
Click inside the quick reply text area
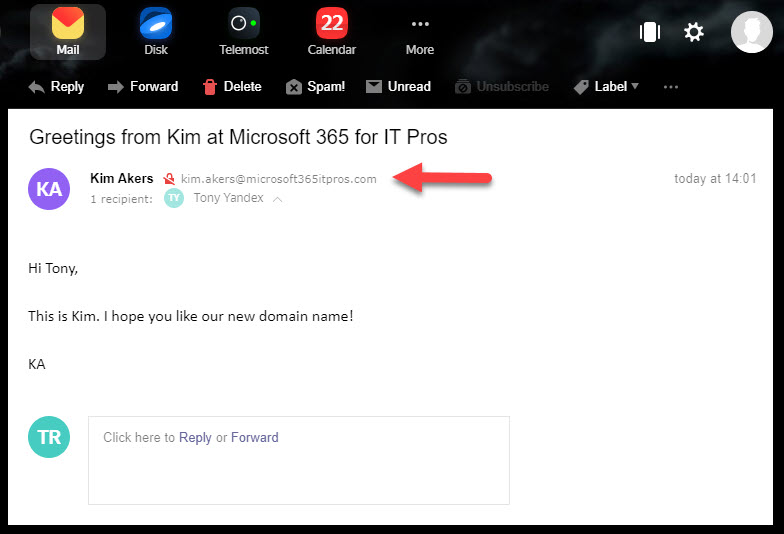coord(299,460)
